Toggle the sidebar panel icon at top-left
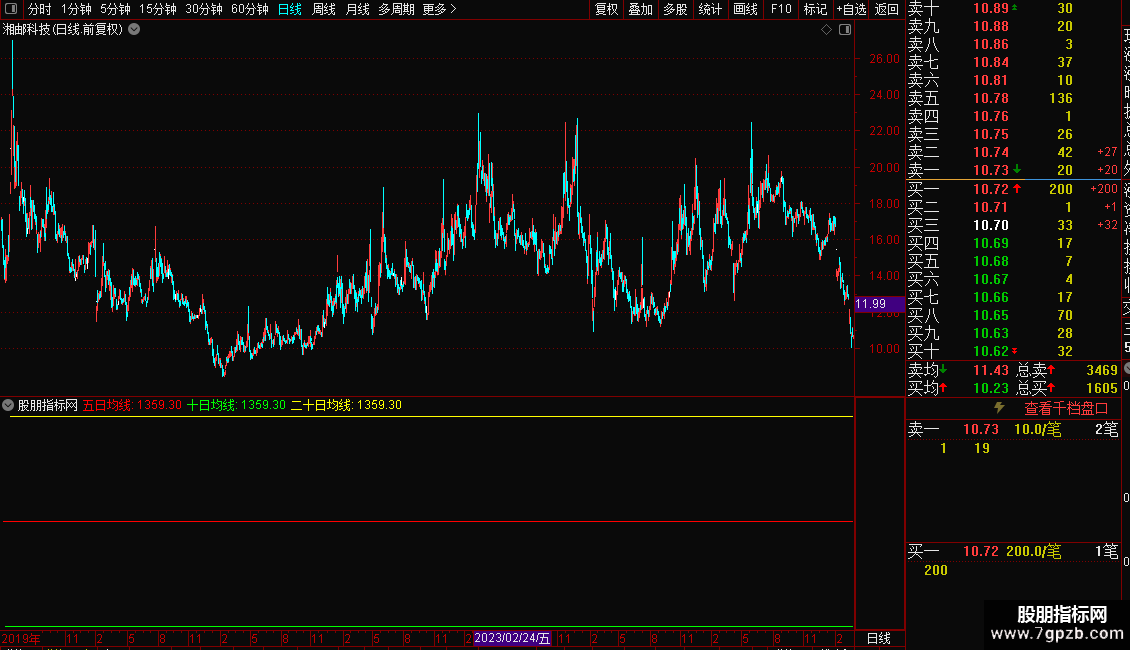This screenshot has width=1130, height=650. 11,9
